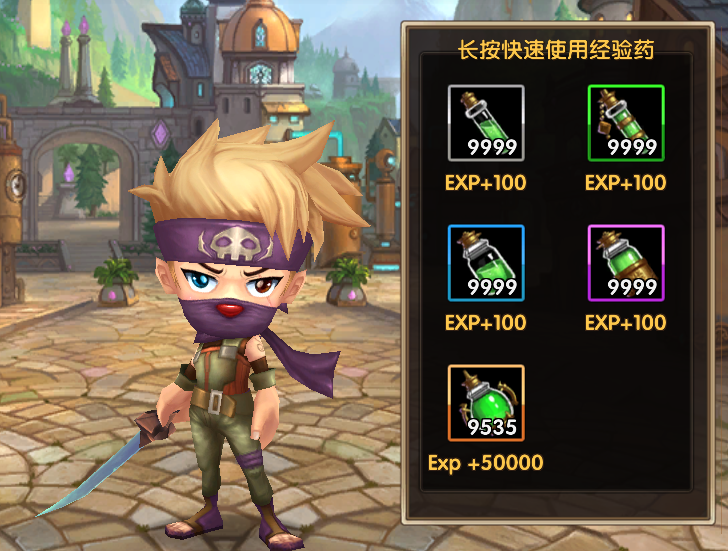Image resolution: width=728 pixels, height=551 pixels.
Task: Use the blue-framed EXP potion
Action: point(486,263)
